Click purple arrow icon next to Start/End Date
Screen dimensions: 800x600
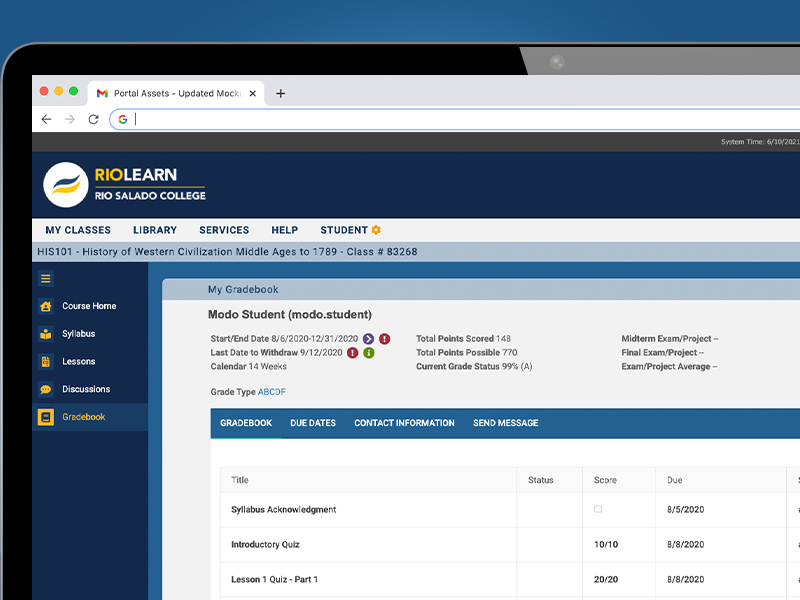368,339
